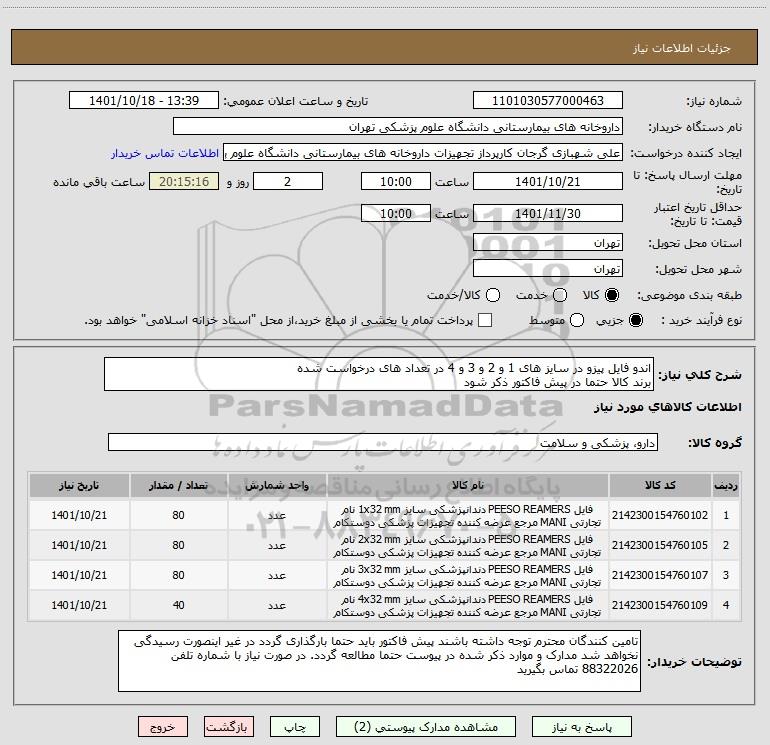The height and width of the screenshot is (745, 770).
Task: Click the چاپ print button
Action: point(295,727)
